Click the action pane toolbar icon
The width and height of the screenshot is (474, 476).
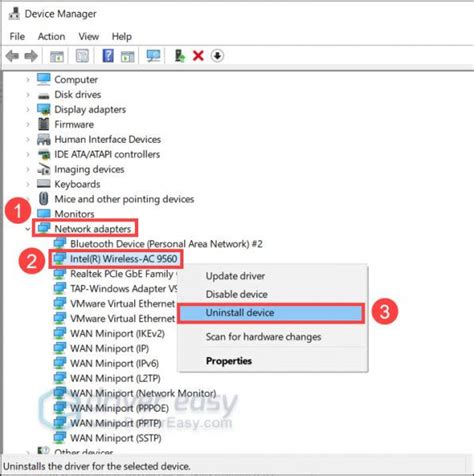pos(127,56)
